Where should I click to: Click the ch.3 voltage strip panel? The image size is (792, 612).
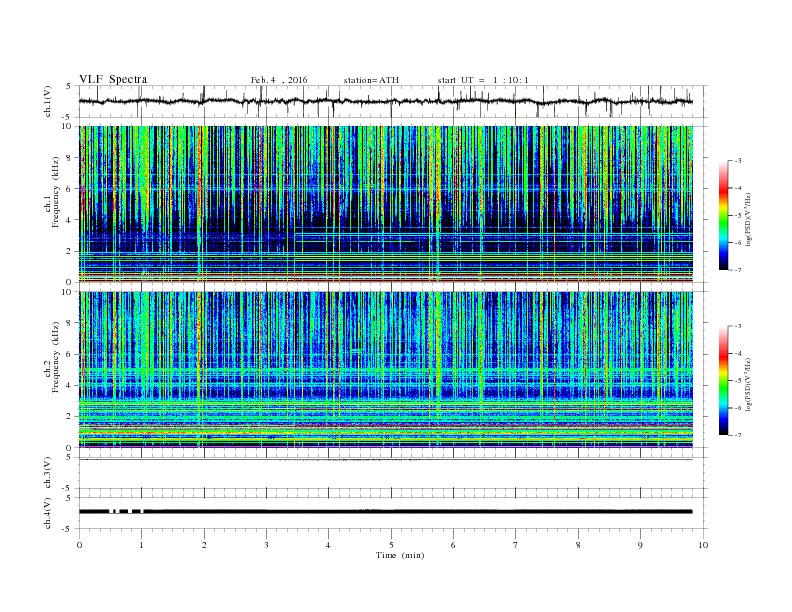click(393, 473)
